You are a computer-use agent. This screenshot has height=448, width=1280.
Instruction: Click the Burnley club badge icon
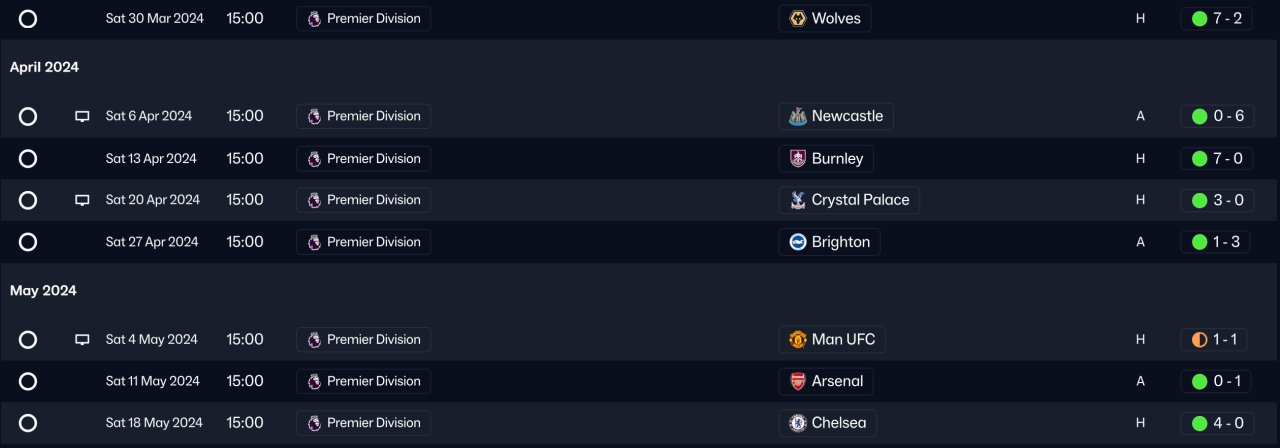[x=797, y=158]
